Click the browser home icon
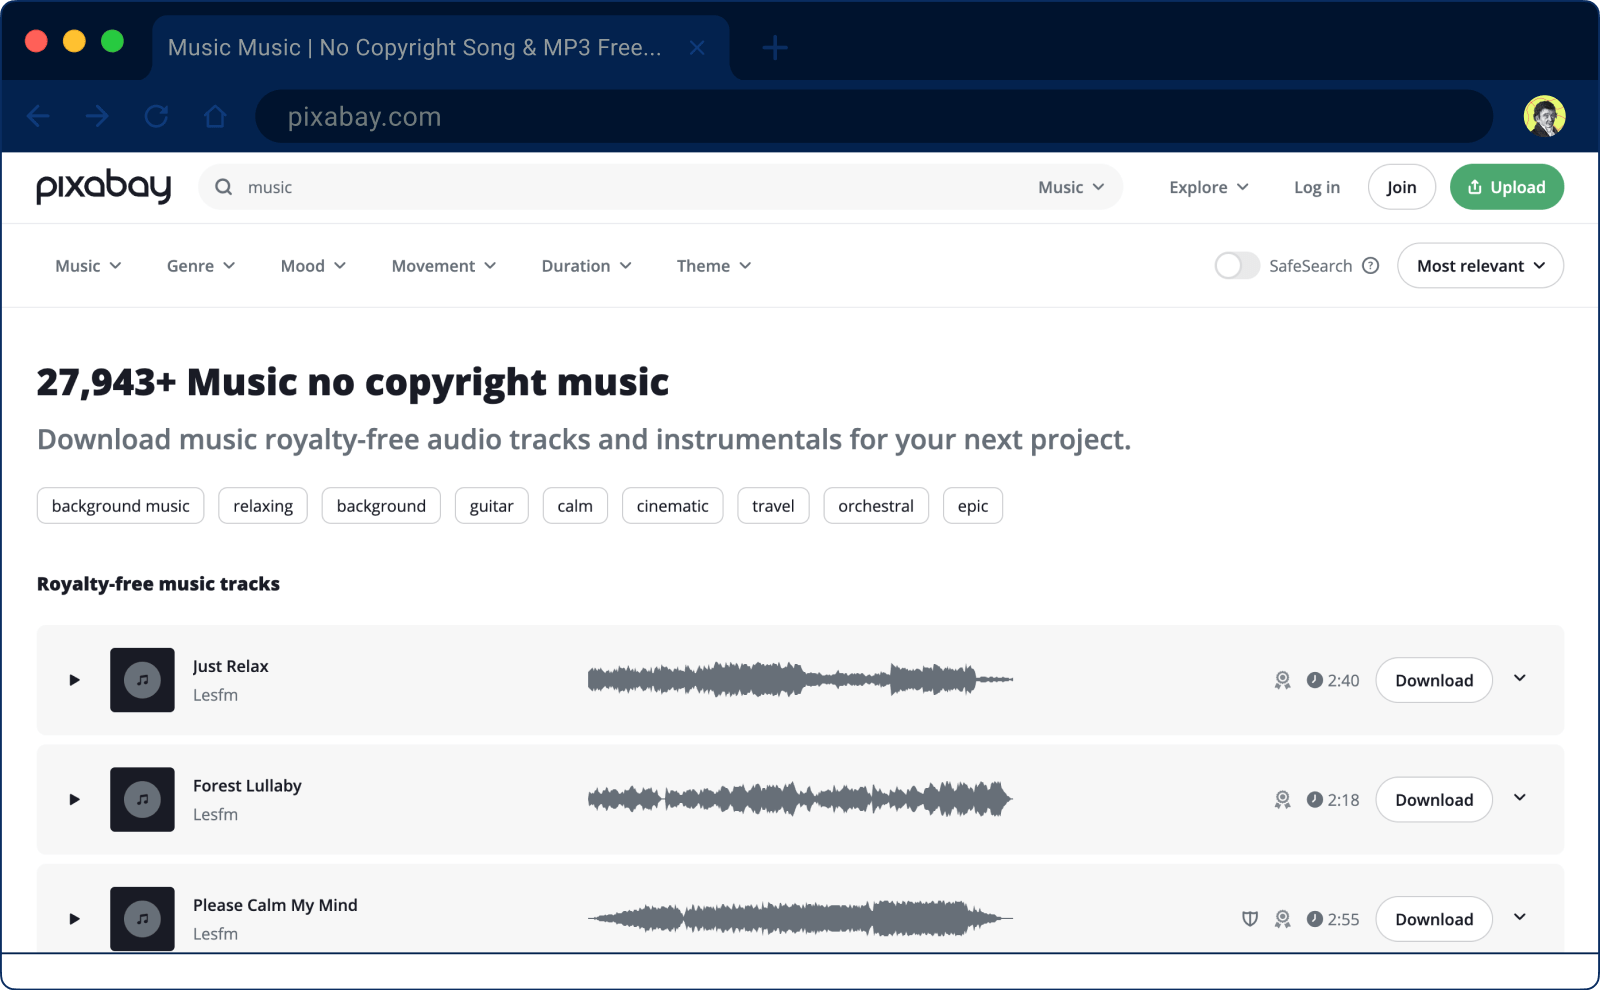Image resolution: width=1600 pixels, height=990 pixels. [214, 116]
